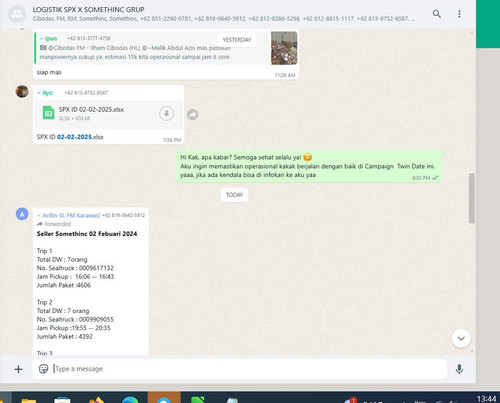
Task: Click the 'Trip 2' label
Action: [45, 302]
